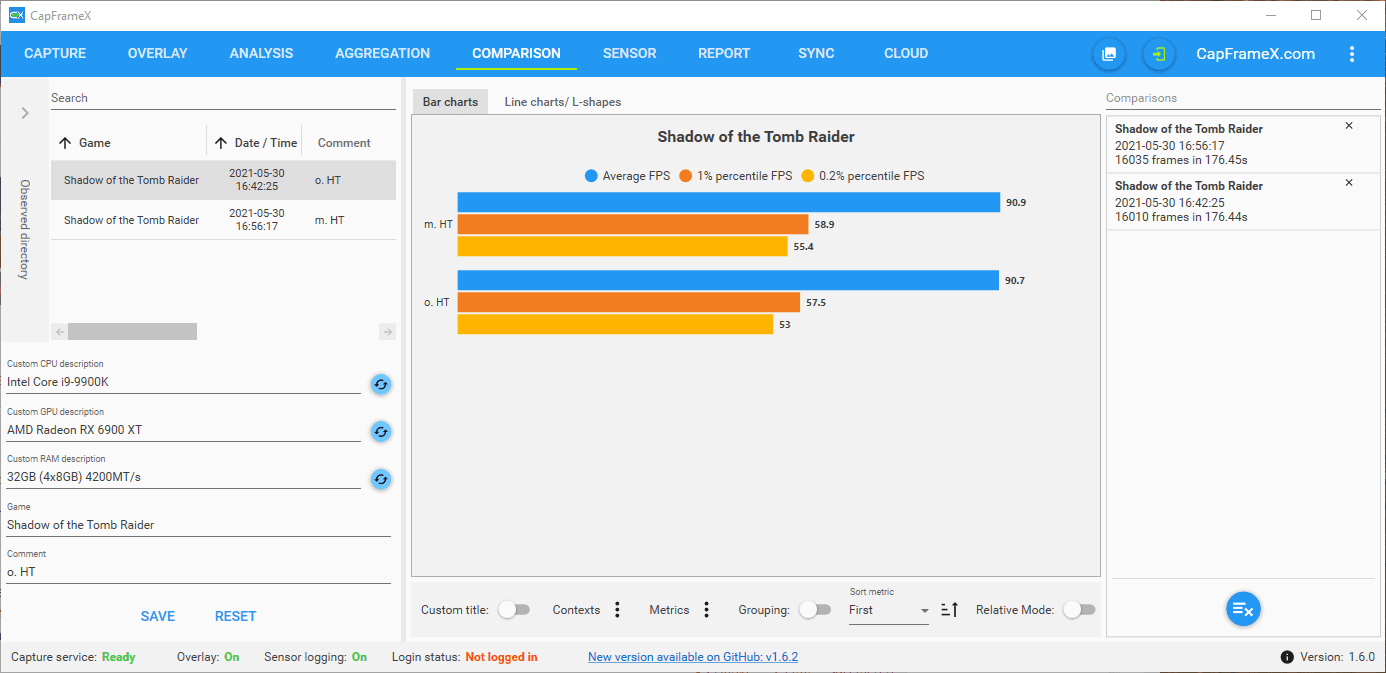Screen dimensions: 1386x673
Task: Open the OVERLAY tab
Action: pyautogui.click(x=158, y=54)
